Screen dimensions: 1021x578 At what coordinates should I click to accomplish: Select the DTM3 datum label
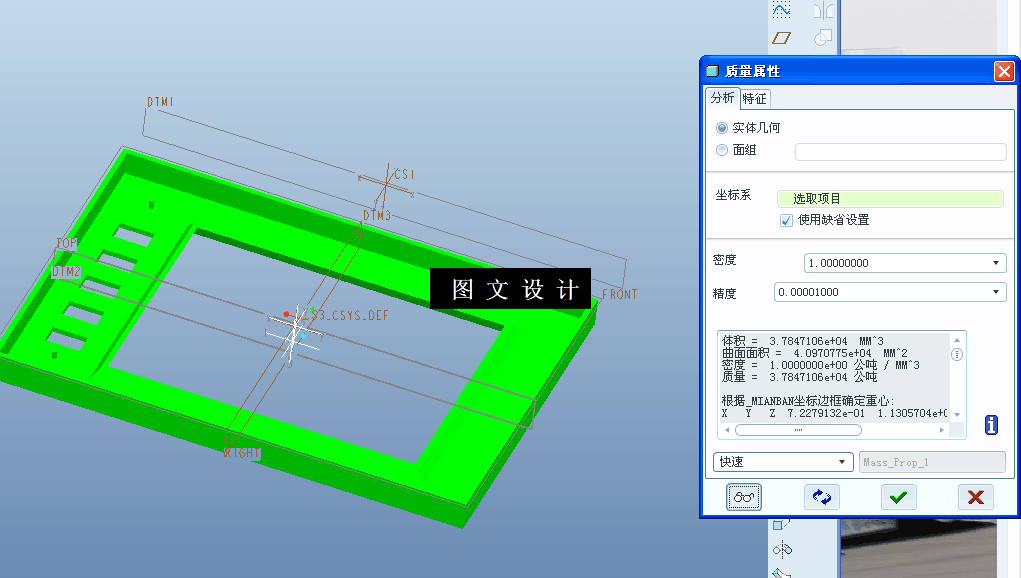point(377,215)
